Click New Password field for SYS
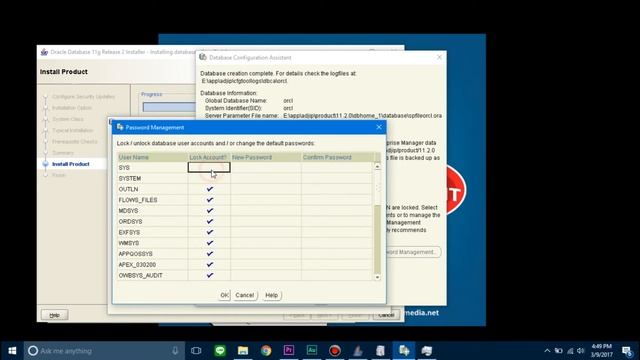640x360 pixels. (x=266, y=167)
